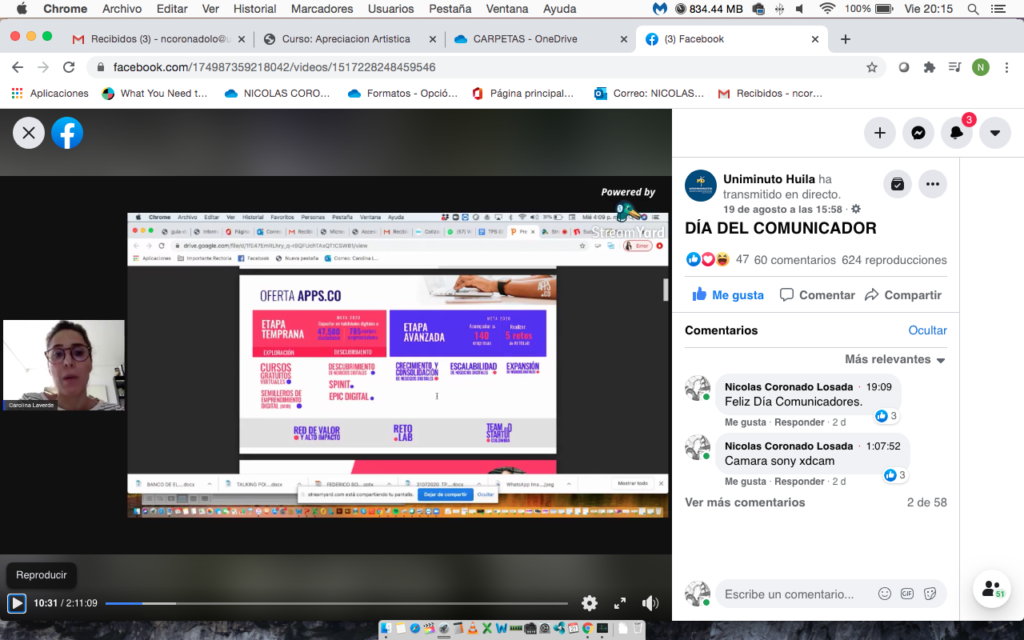Reply to the Feliz Día Comunicadores comment
The height and width of the screenshot is (640, 1024).
(799, 422)
